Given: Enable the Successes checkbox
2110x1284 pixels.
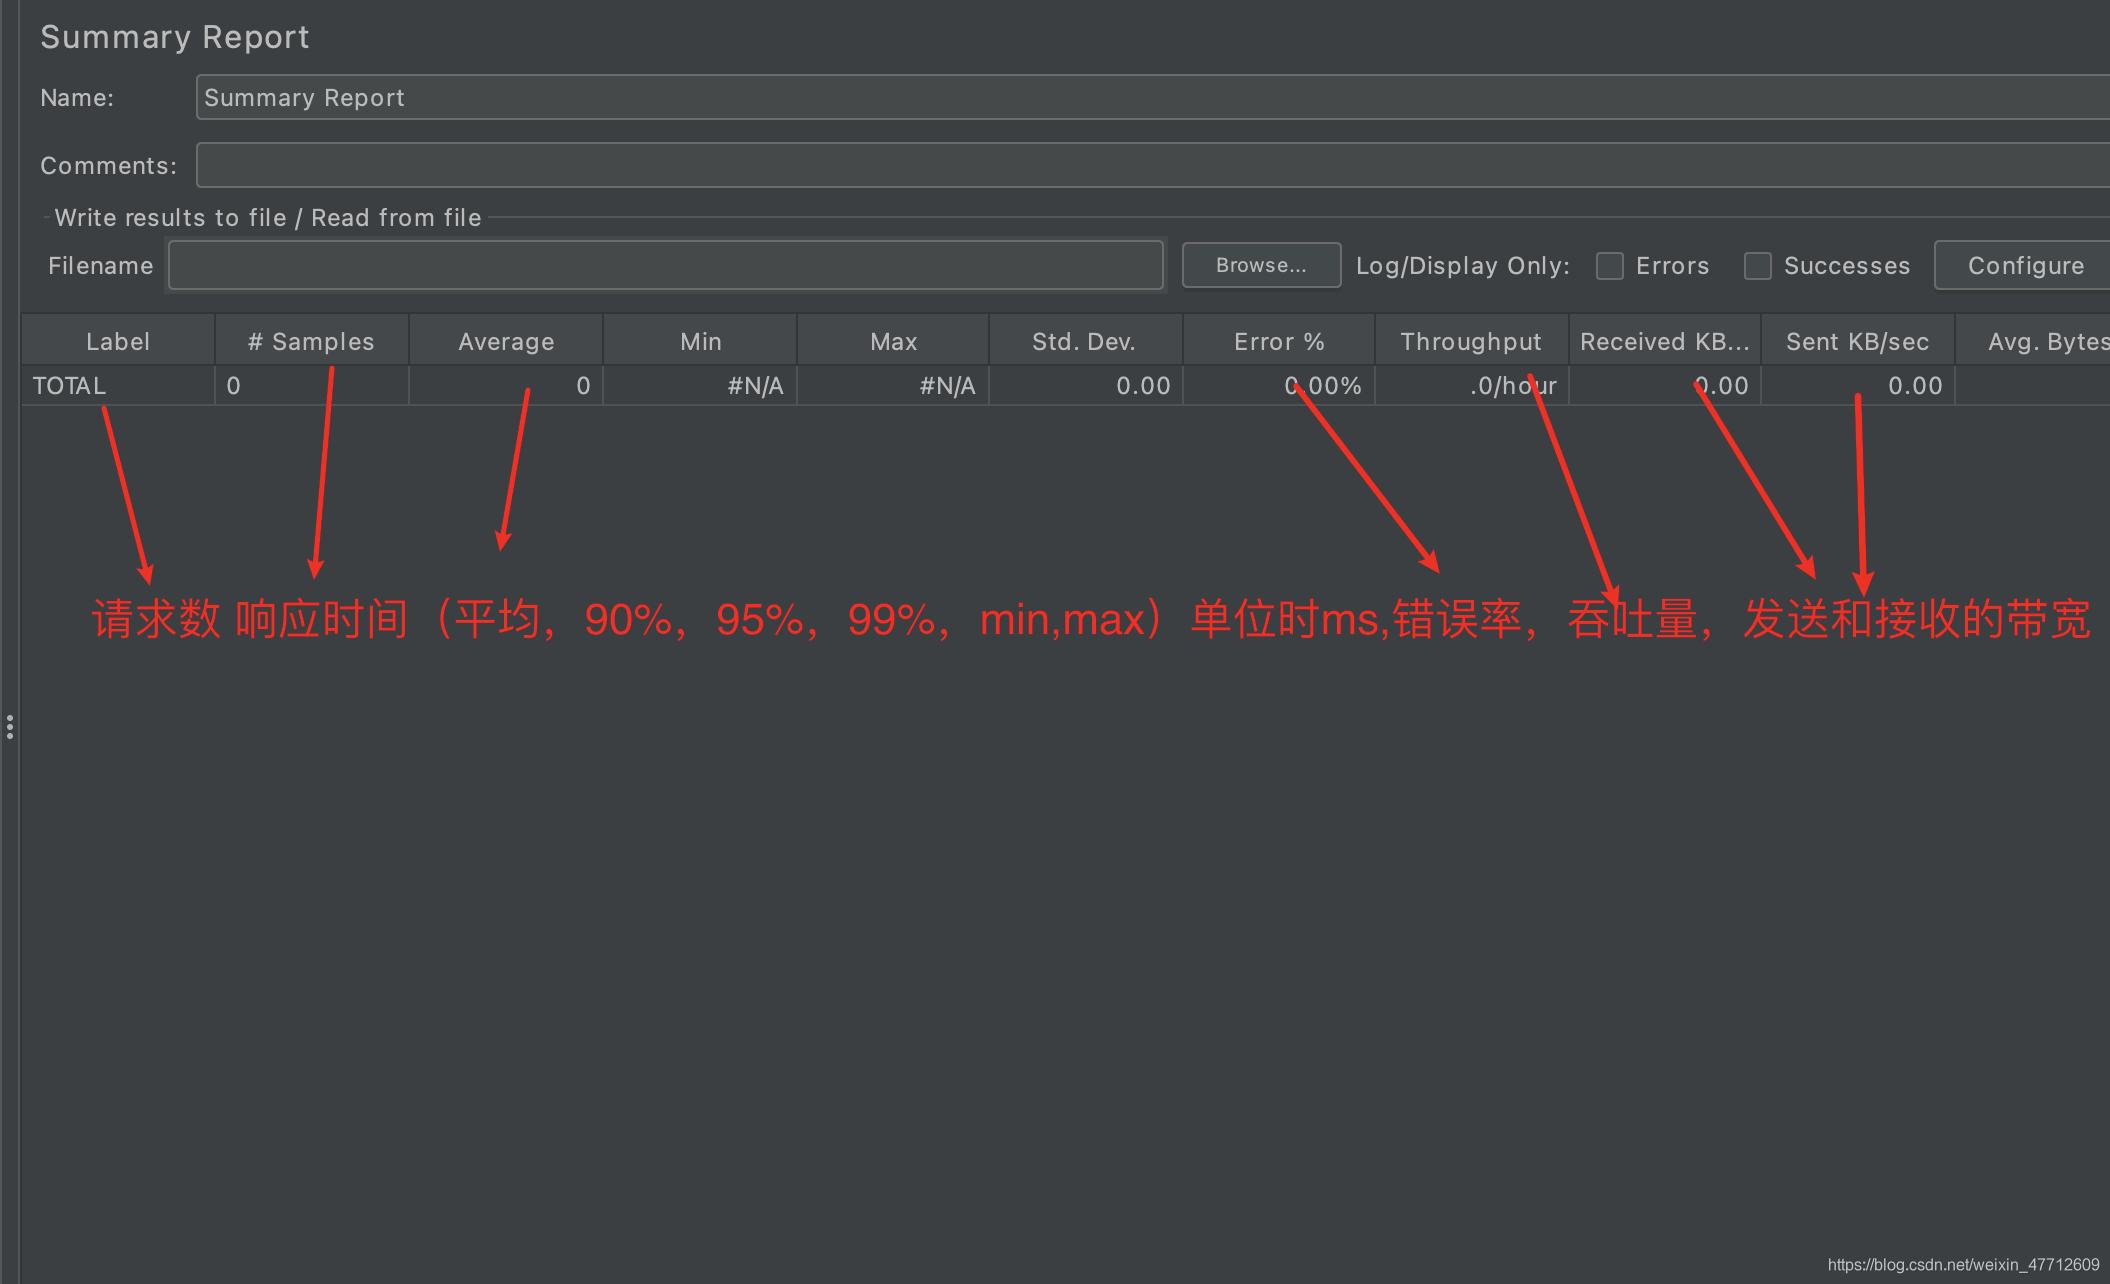Looking at the screenshot, I should pyautogui.click(x=1757, y=266).
